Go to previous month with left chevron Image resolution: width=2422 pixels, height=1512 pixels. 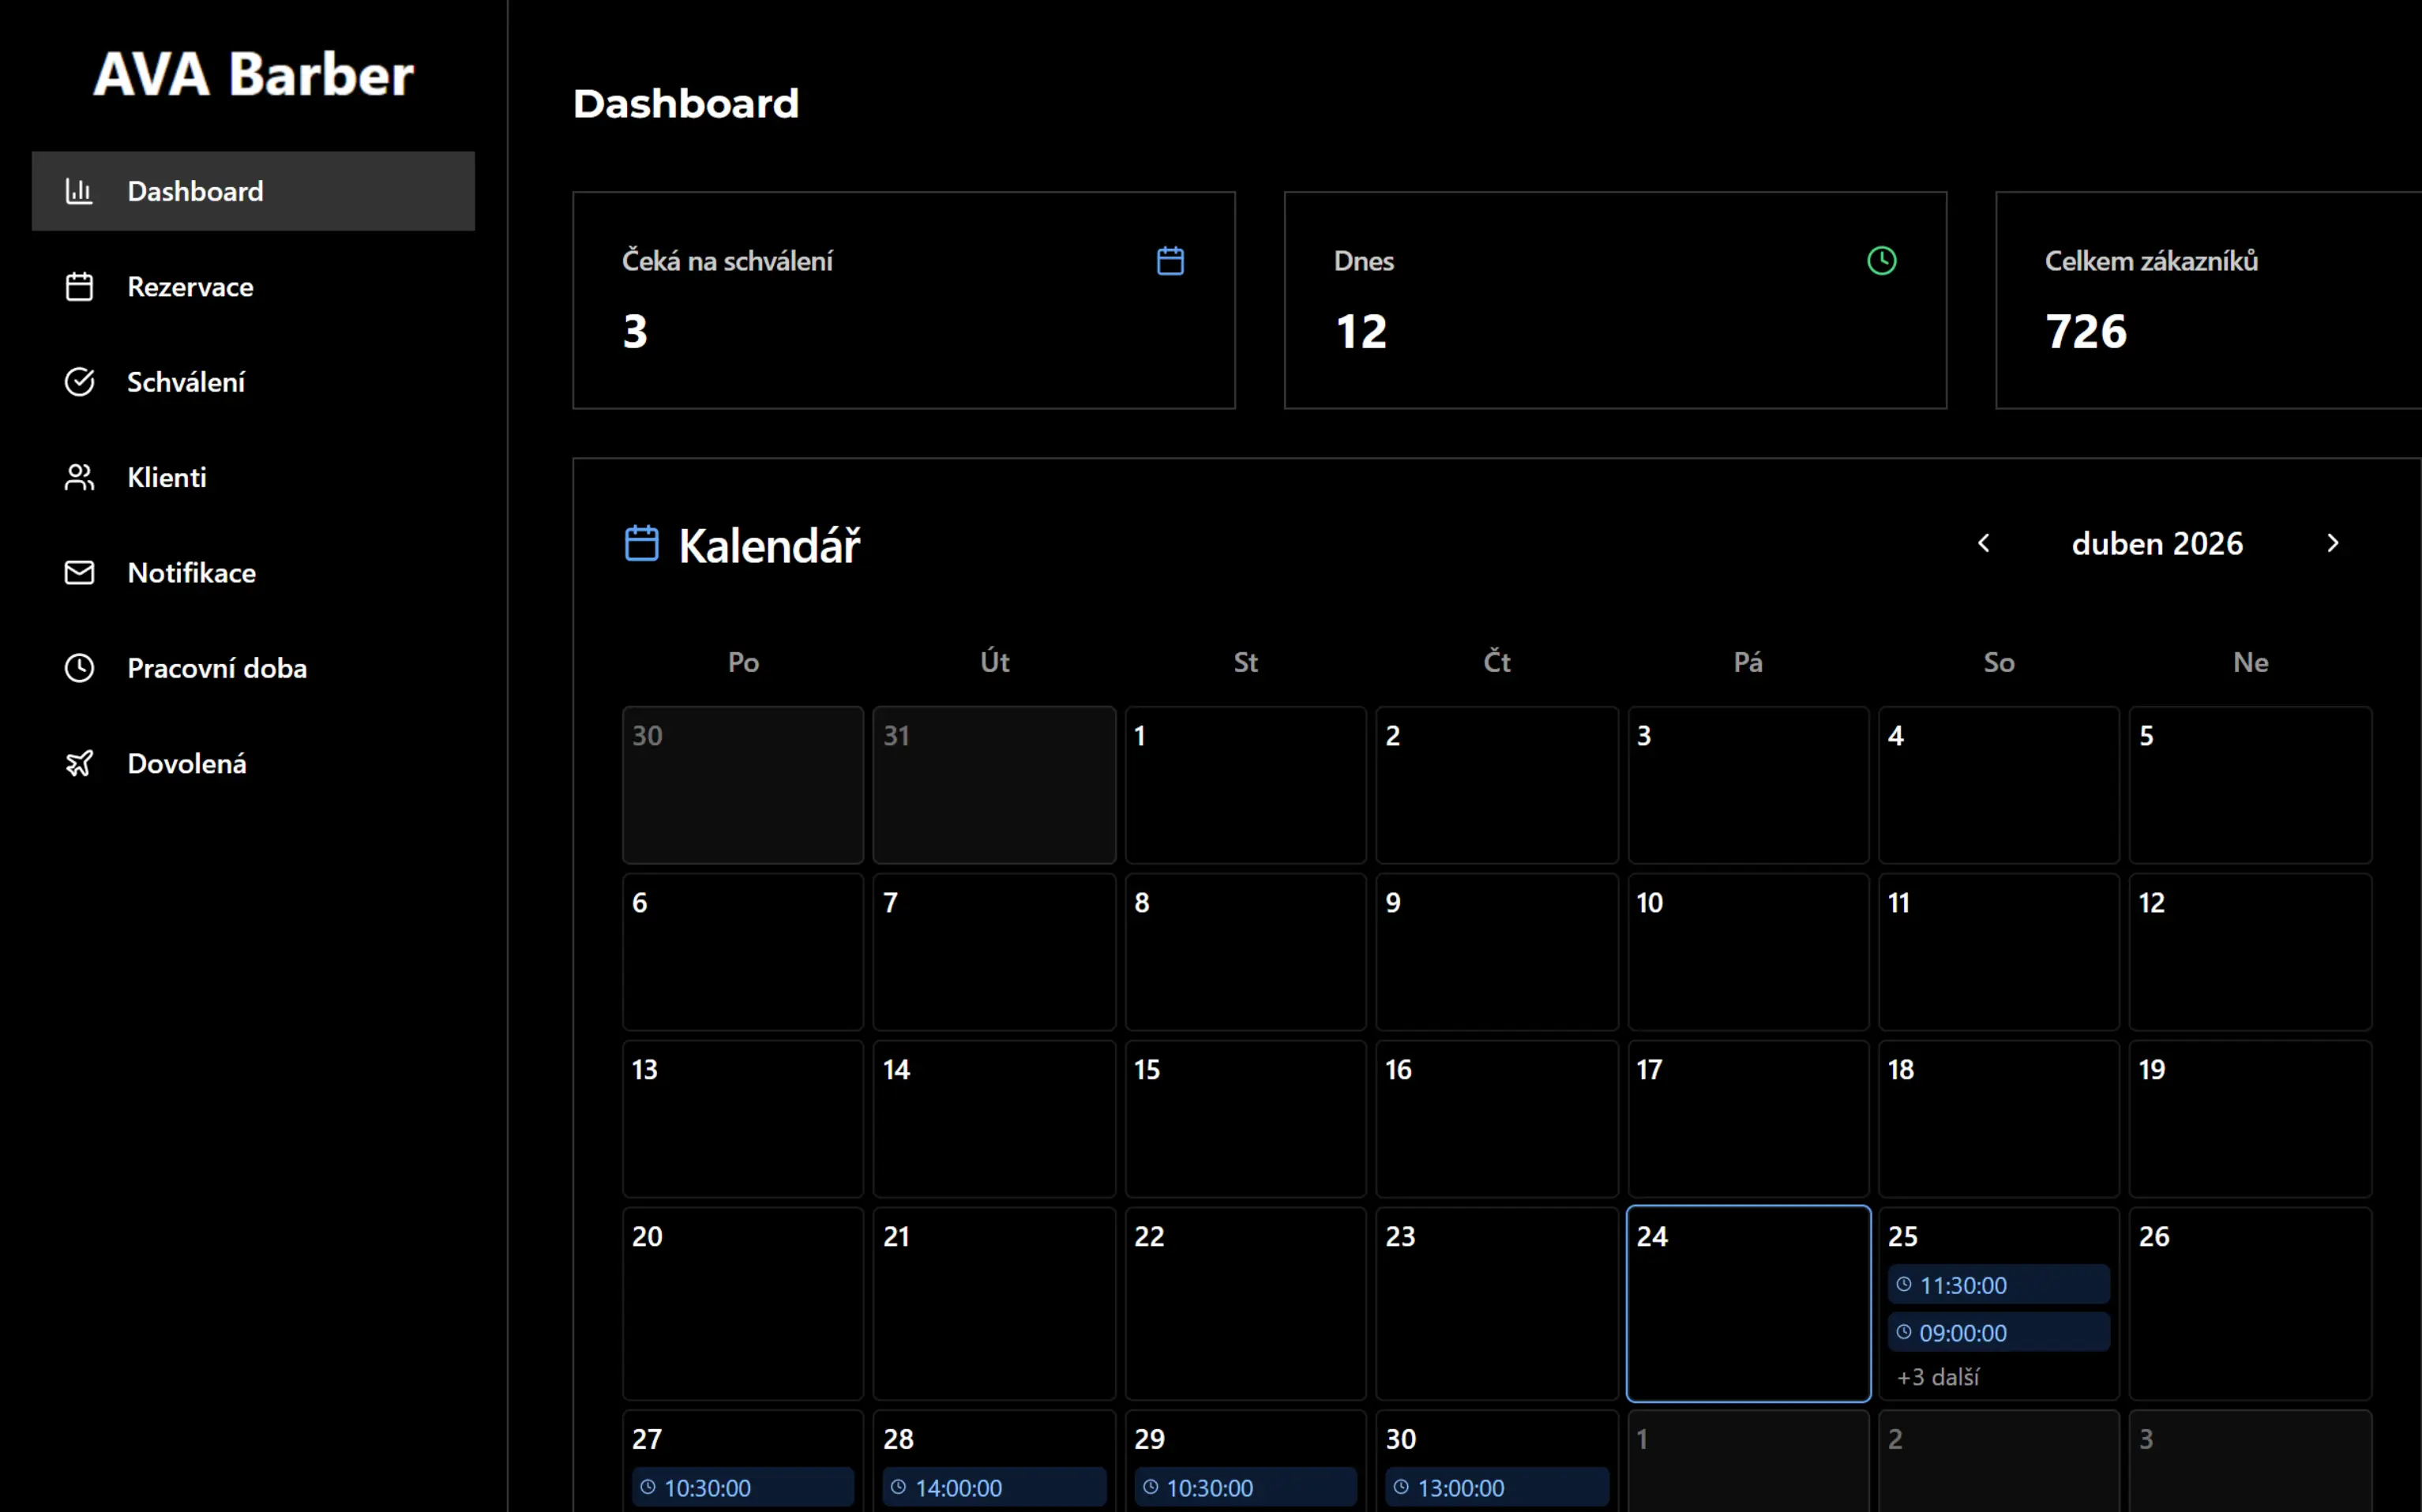point(1984,543)
